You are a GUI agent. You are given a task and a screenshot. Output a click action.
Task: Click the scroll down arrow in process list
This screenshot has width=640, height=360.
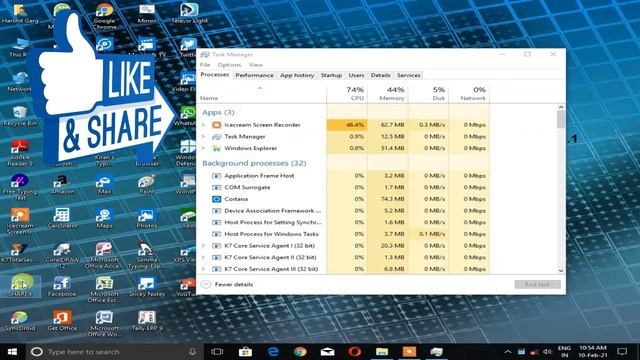[561, 271]
